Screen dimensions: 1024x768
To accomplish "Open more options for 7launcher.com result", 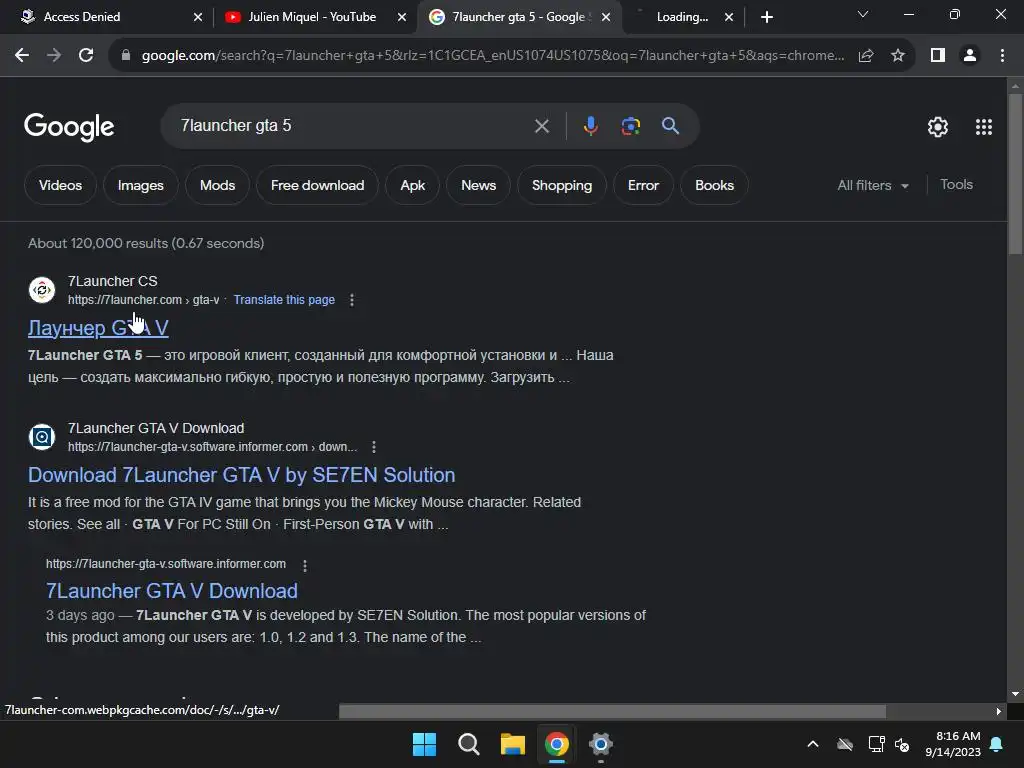I will pyautogui.click(x=352, y=300).
